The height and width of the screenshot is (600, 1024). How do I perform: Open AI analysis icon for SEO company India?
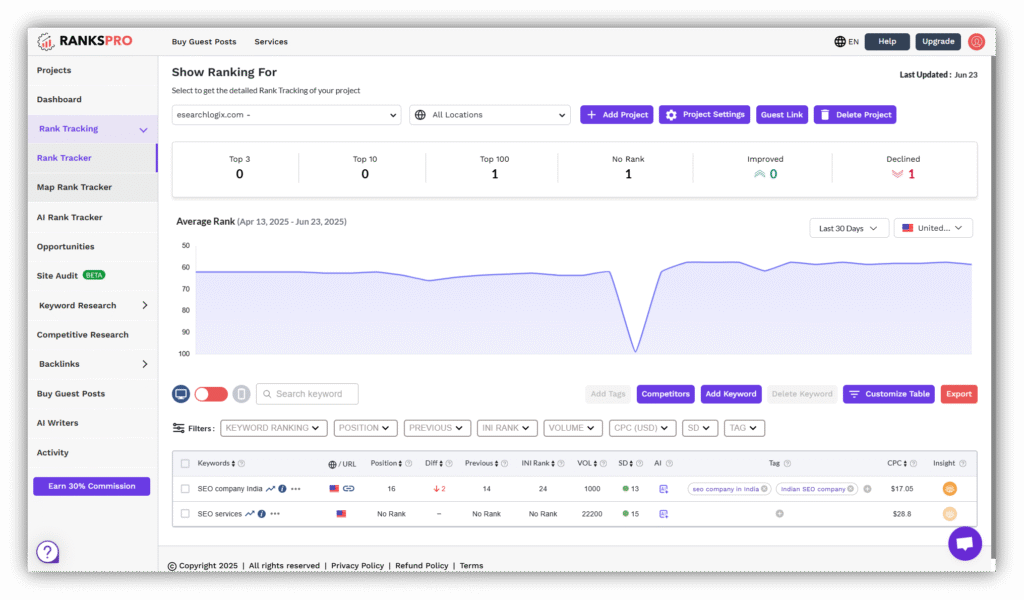point(664,488)
